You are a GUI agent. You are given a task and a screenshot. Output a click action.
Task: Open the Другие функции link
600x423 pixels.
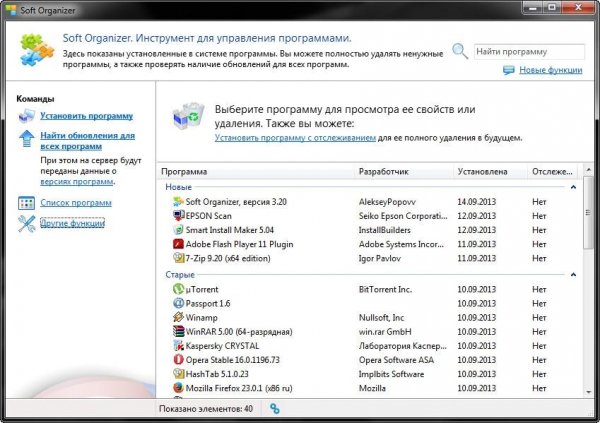(72, 223)
